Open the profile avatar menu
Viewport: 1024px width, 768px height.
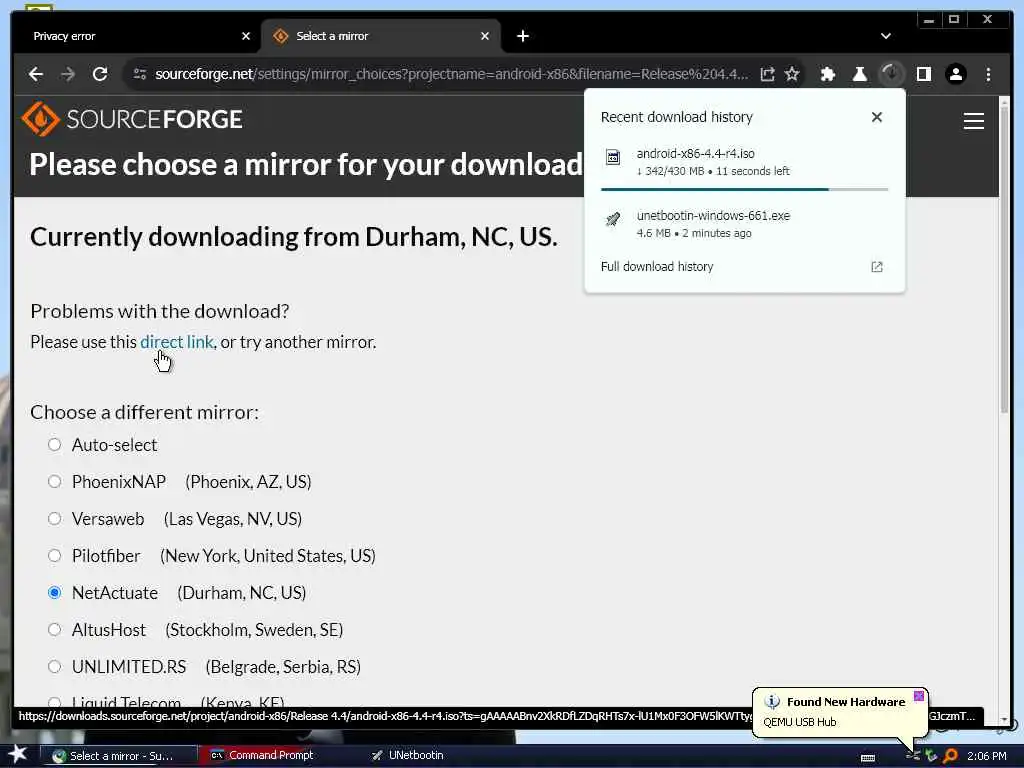click(955, 74)
